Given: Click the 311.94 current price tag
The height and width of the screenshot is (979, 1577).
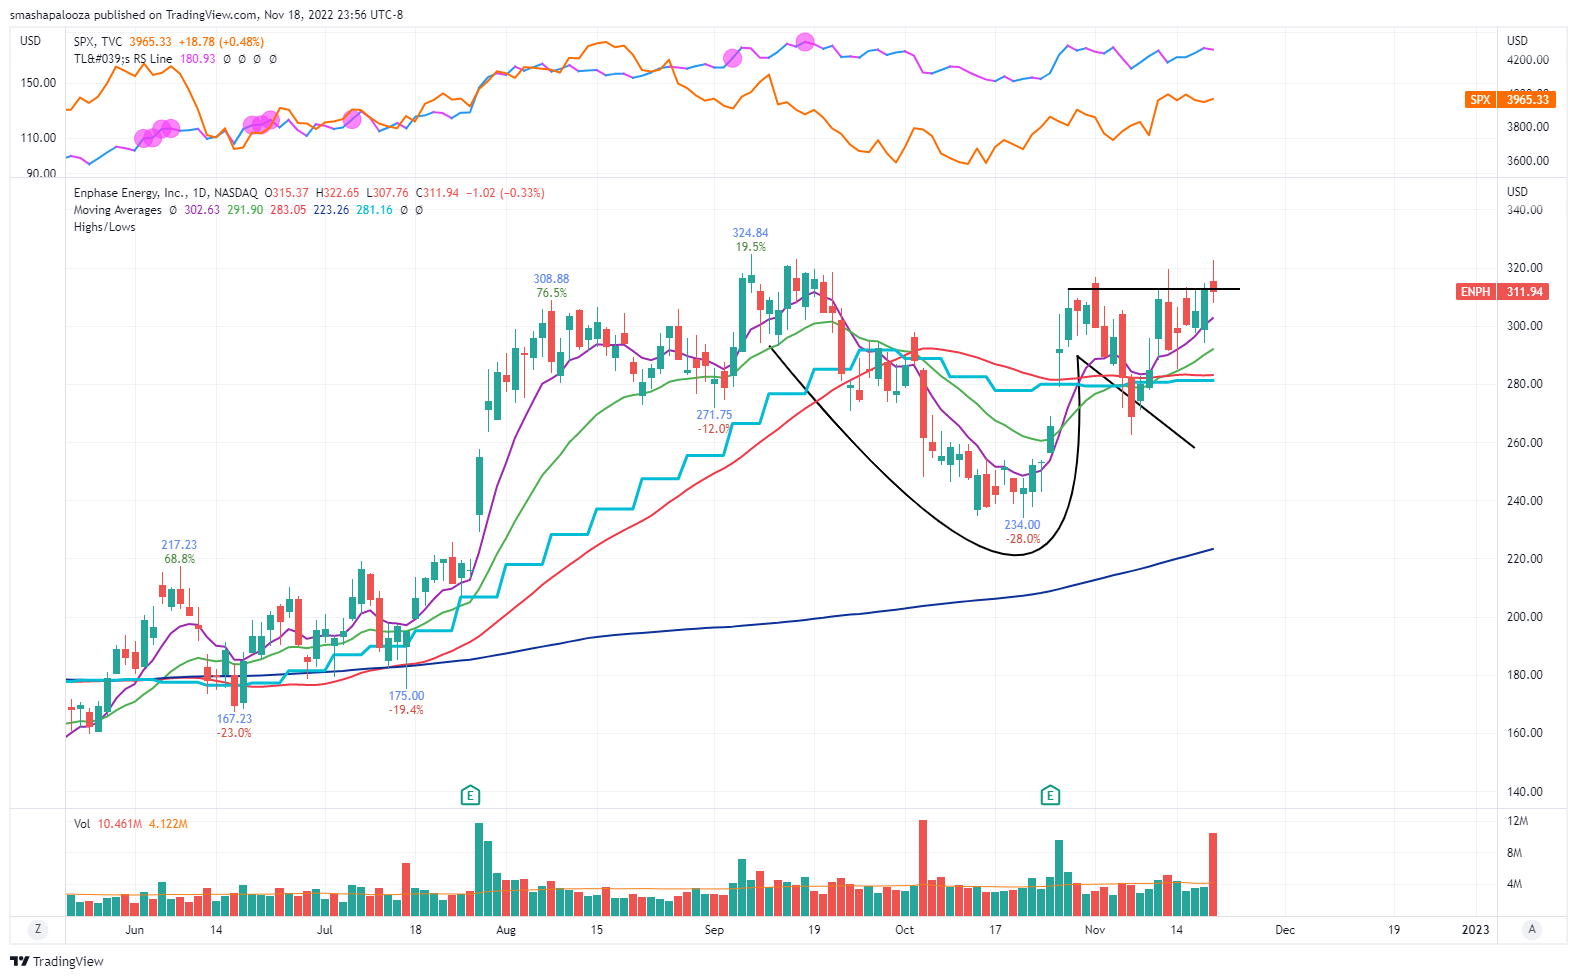Looking at the screenshot, I should coord(1525,292).
